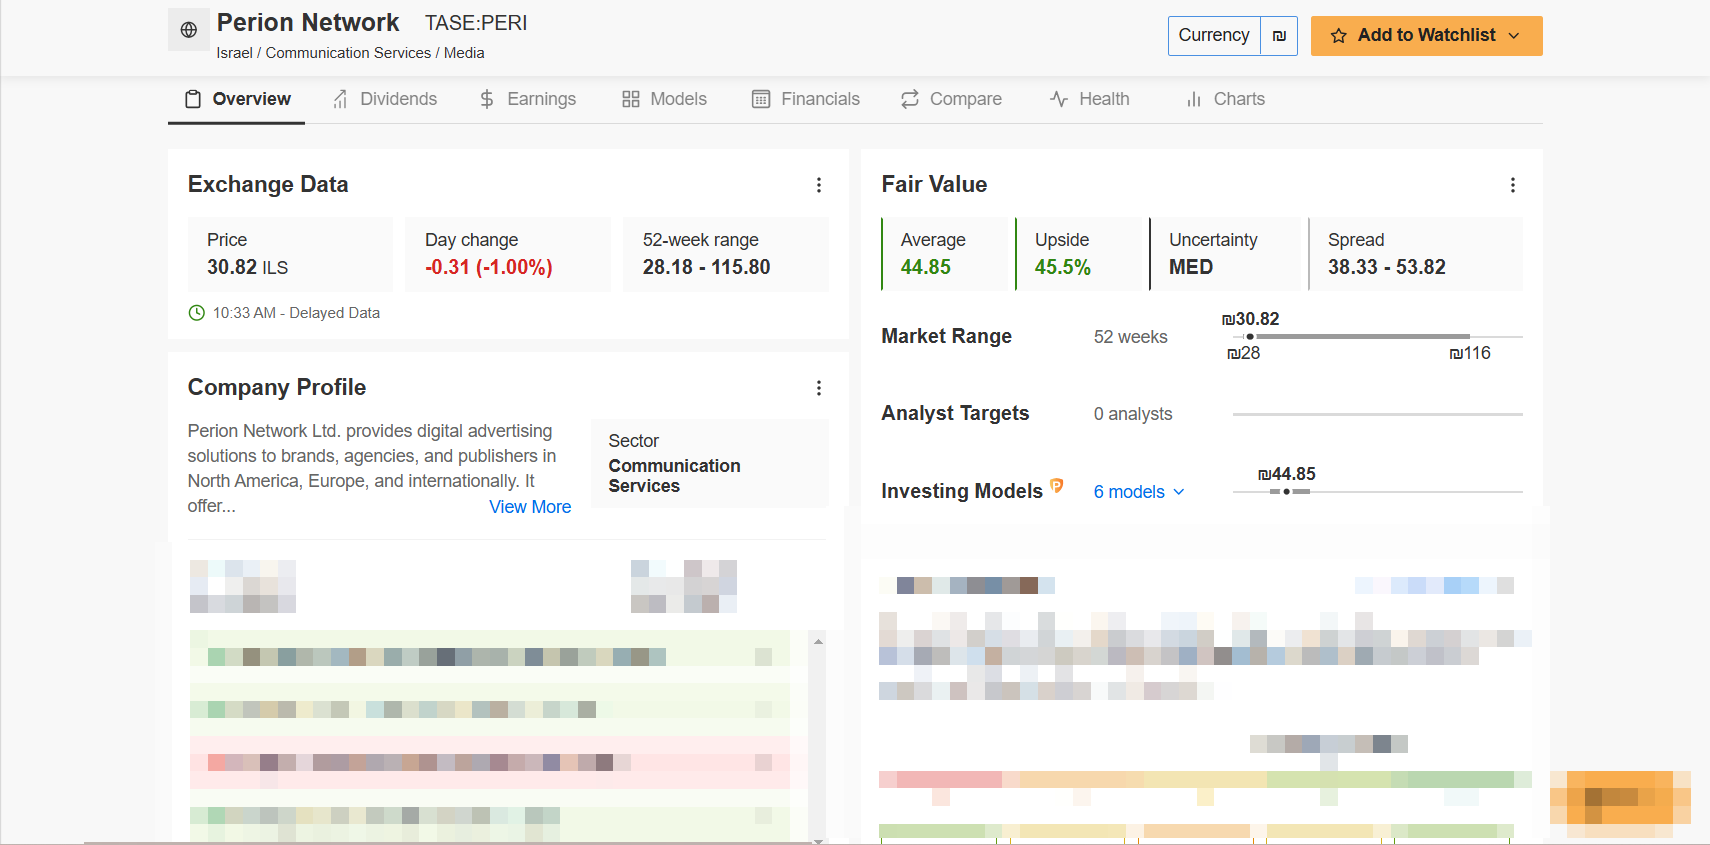Open the Models tab
1710x845 pixels.
pos(665,99)
